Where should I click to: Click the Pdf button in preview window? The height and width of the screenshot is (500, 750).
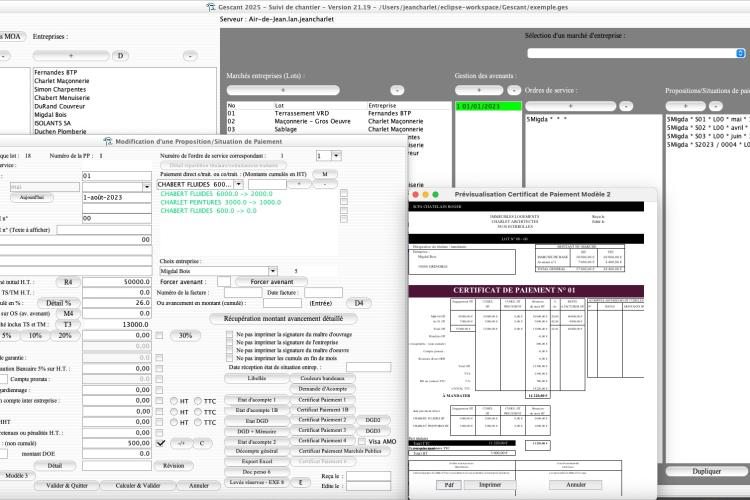(449, 485)
